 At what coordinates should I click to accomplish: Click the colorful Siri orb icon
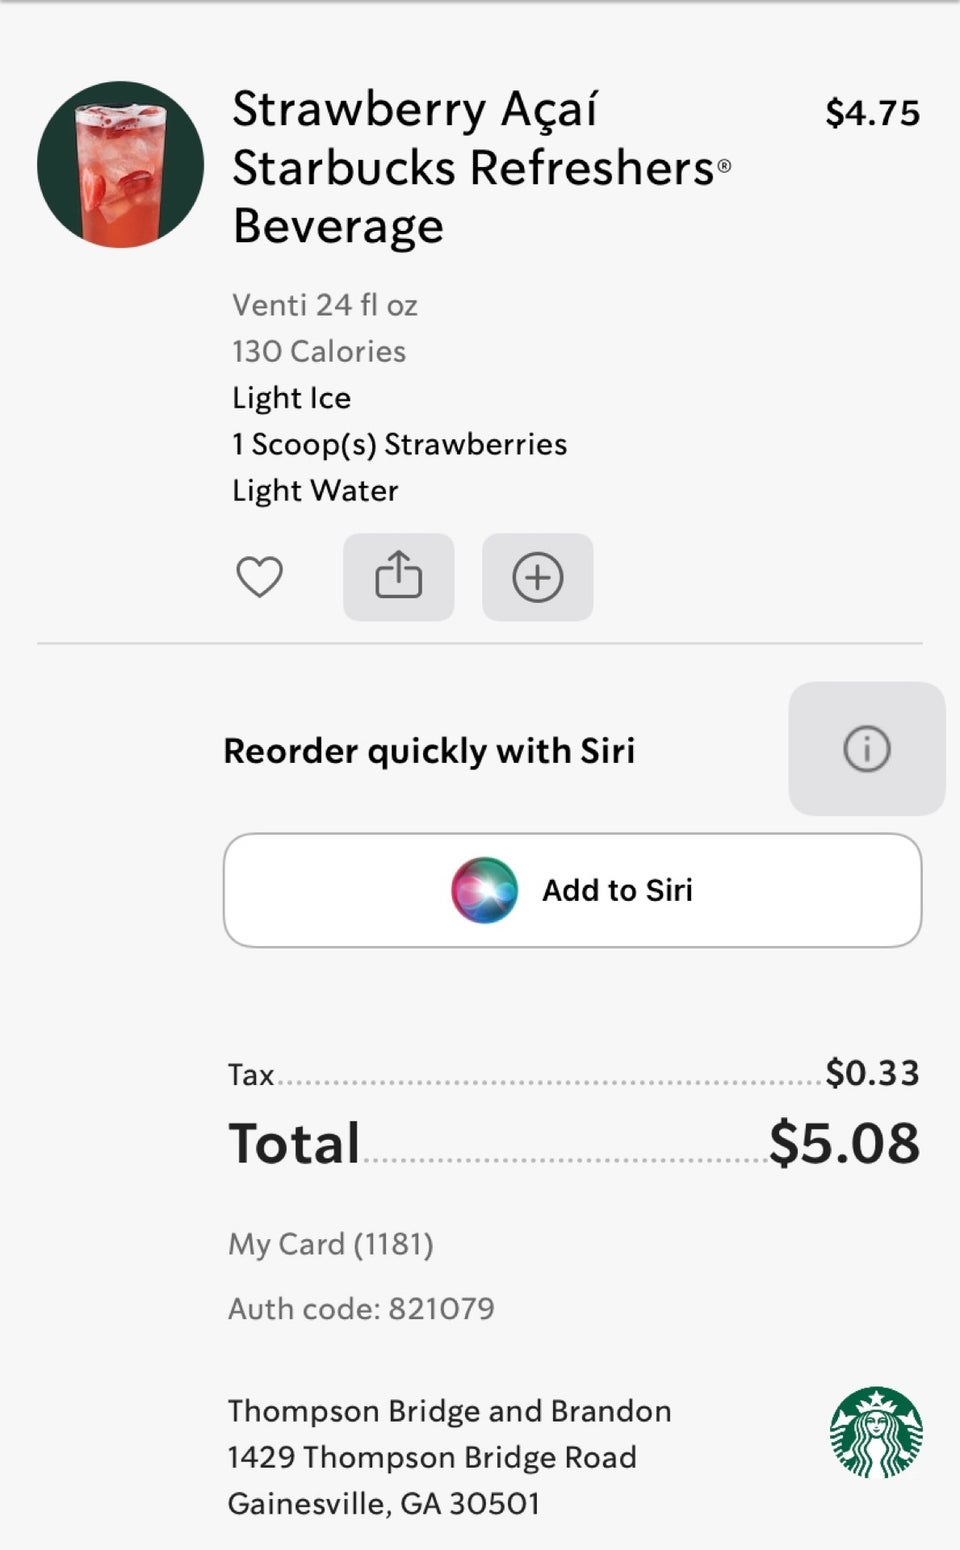[x=484, y=890]
